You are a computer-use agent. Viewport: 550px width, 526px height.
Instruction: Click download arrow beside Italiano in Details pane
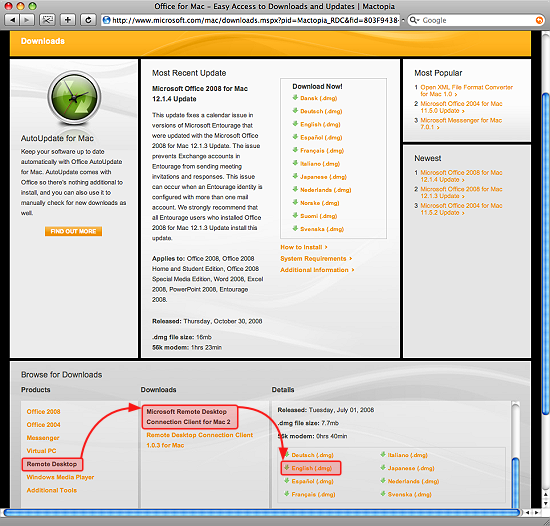tap(383, 454)
